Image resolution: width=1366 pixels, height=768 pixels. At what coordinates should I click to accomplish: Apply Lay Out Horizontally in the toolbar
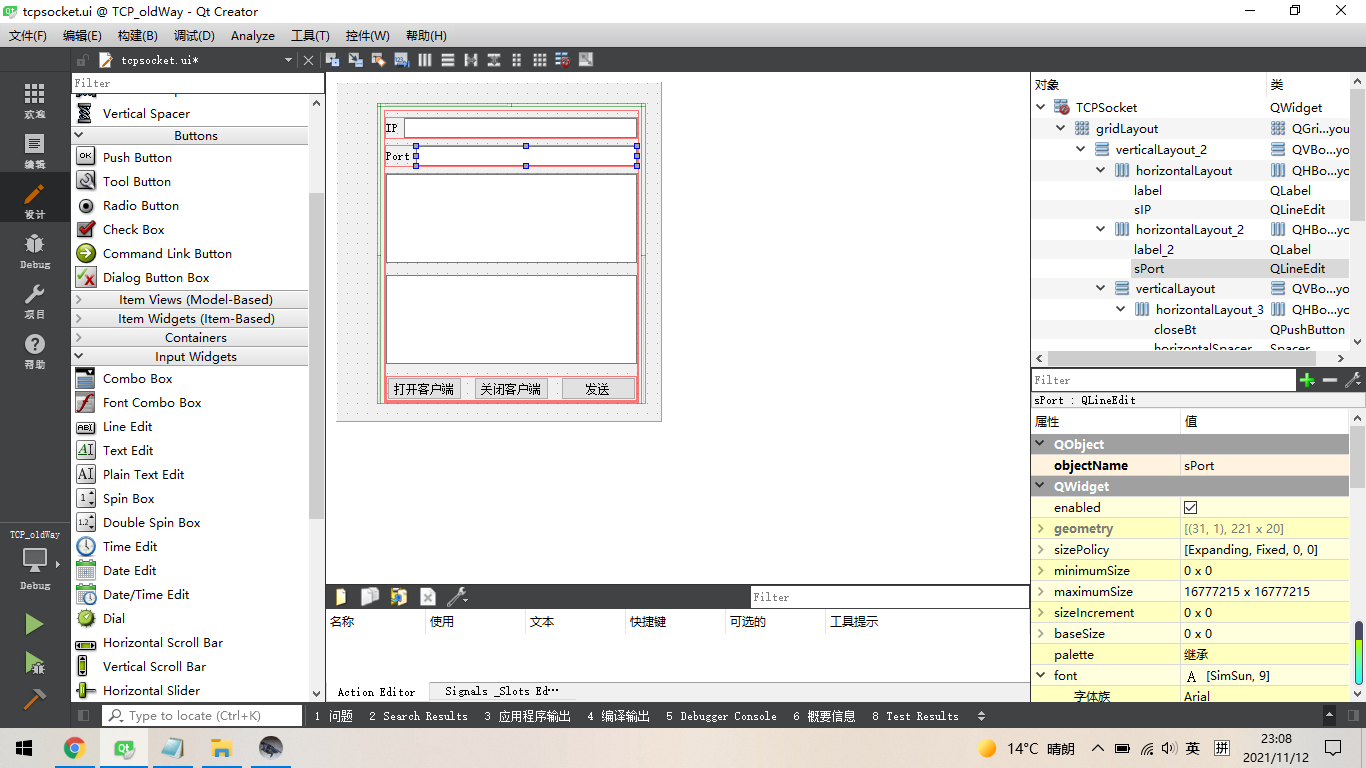425,60
